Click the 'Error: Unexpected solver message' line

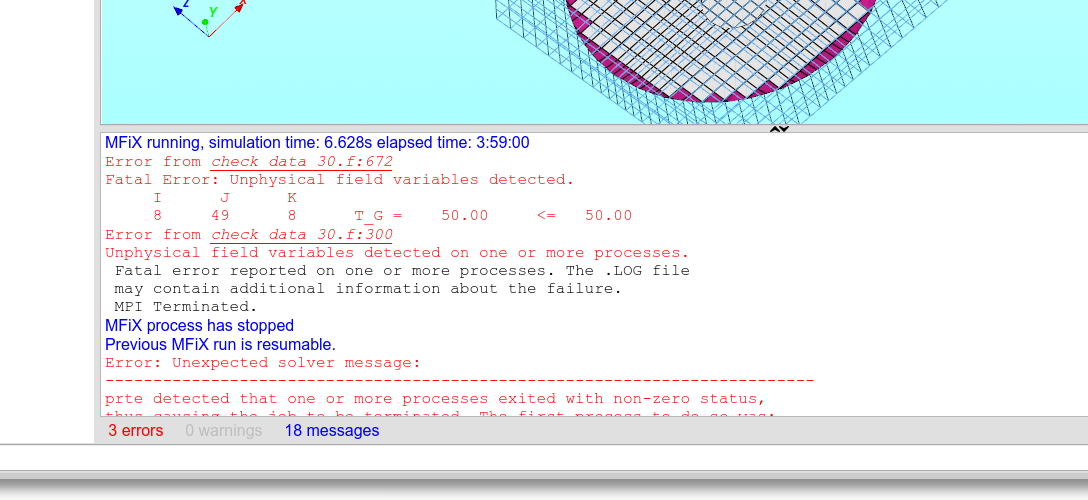[x=263, y=362]
